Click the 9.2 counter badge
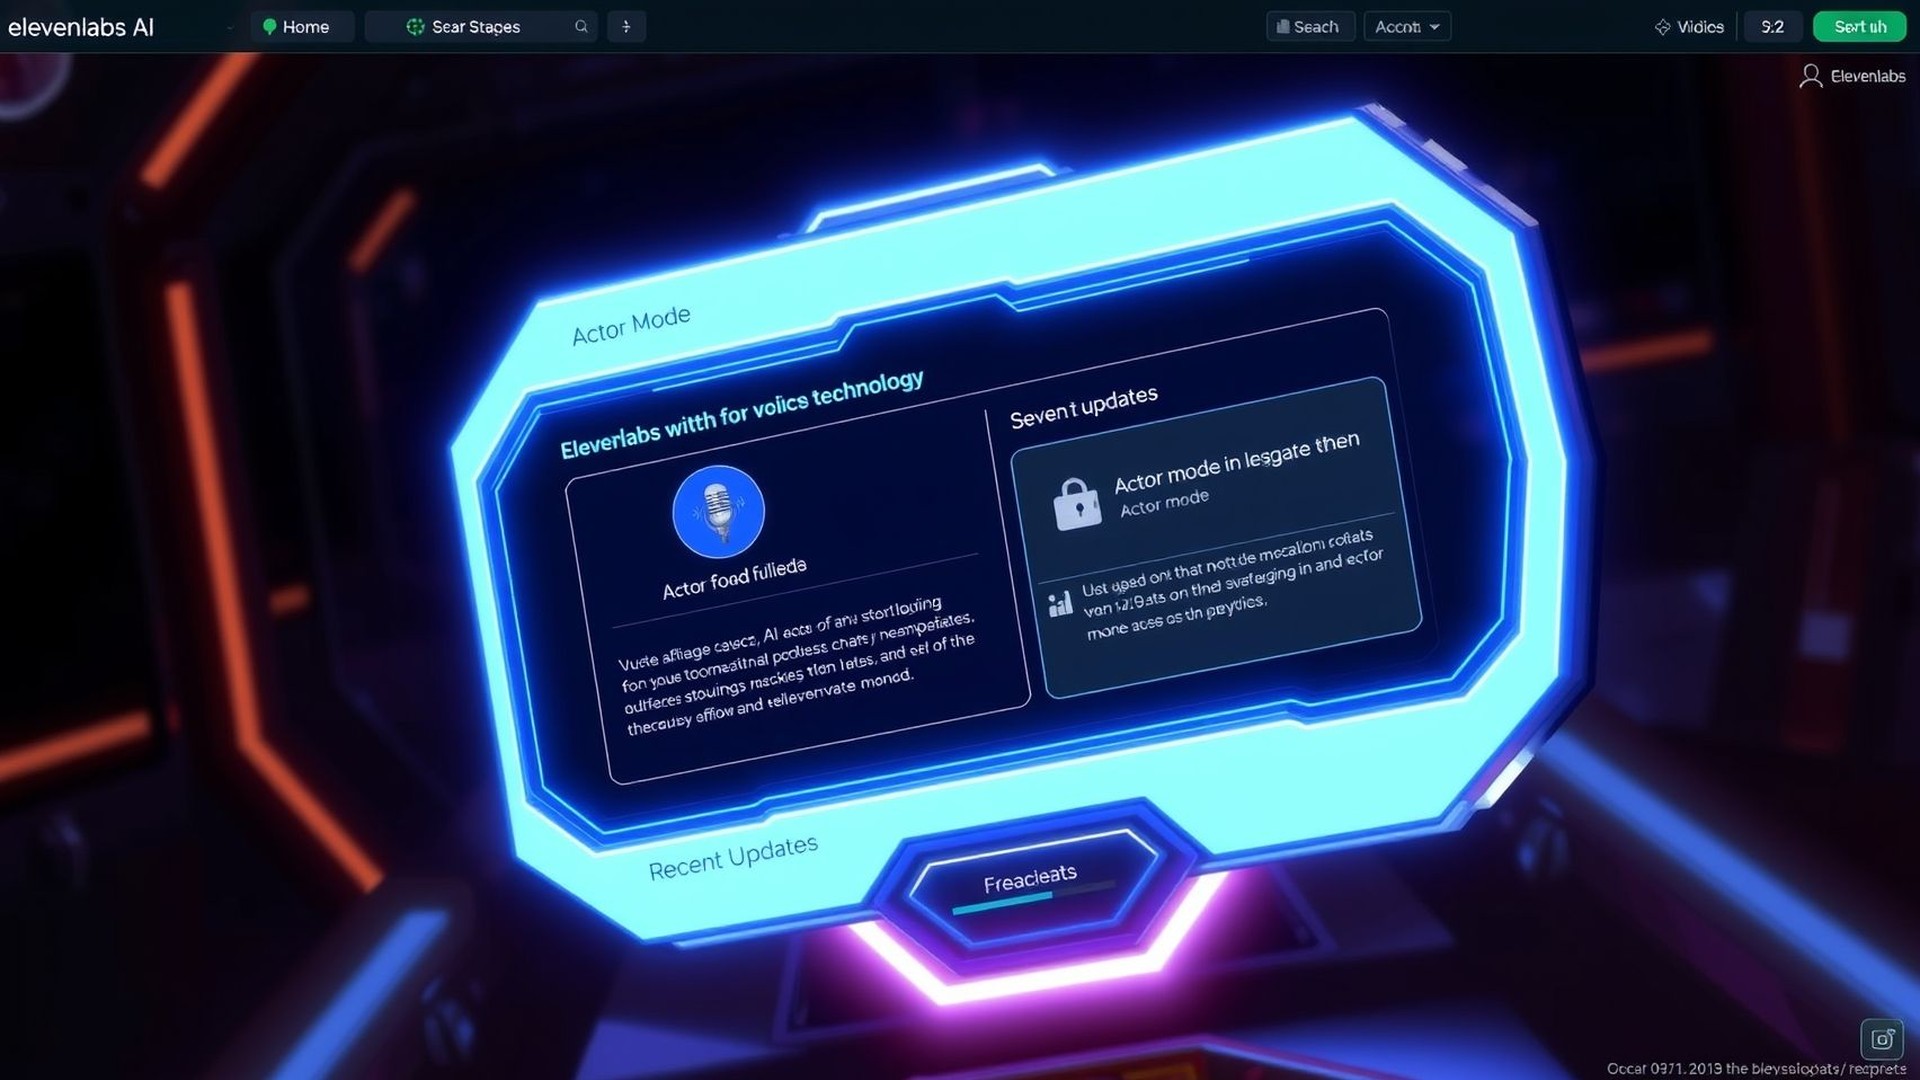This screenshot has width=1920, height=1080. pos(1772,27)
